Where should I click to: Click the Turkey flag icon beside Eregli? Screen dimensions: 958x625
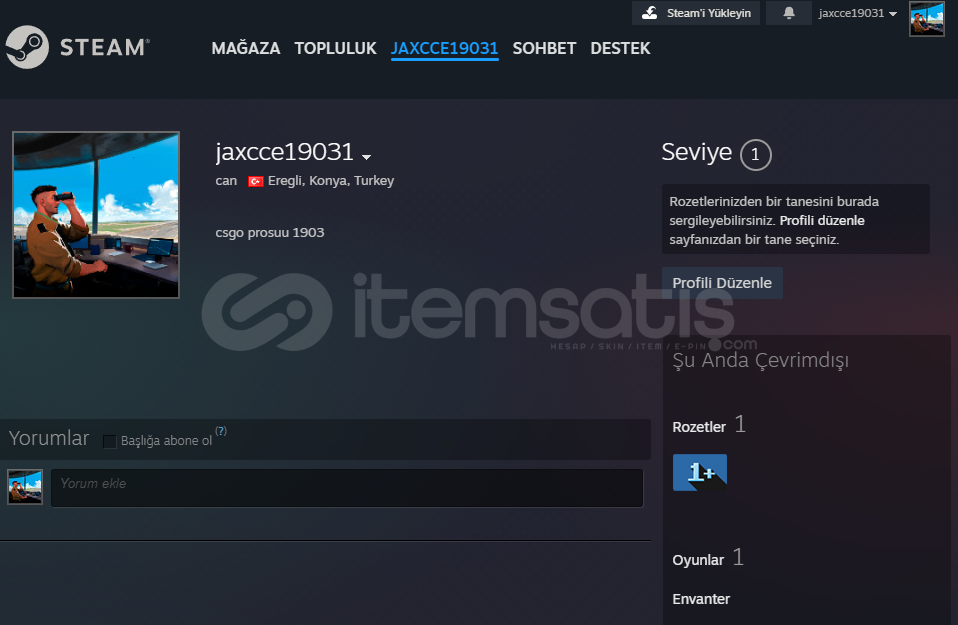255,181
